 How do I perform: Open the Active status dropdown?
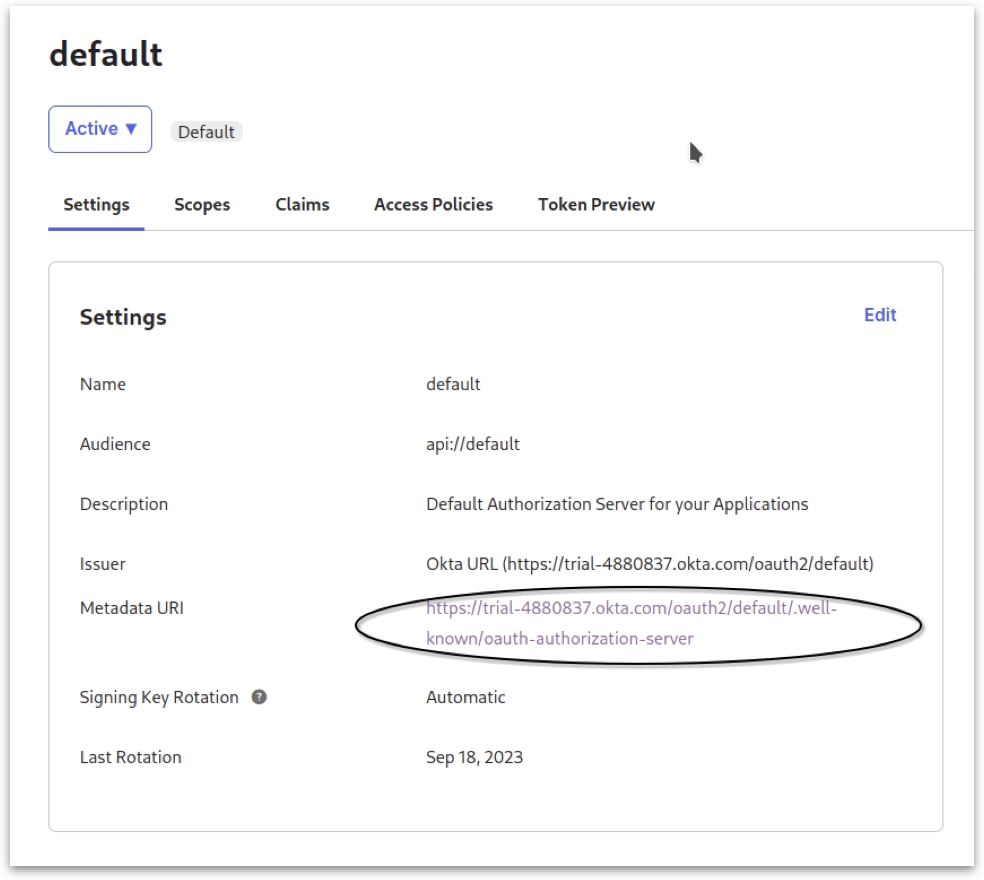[x=100, y=129]
